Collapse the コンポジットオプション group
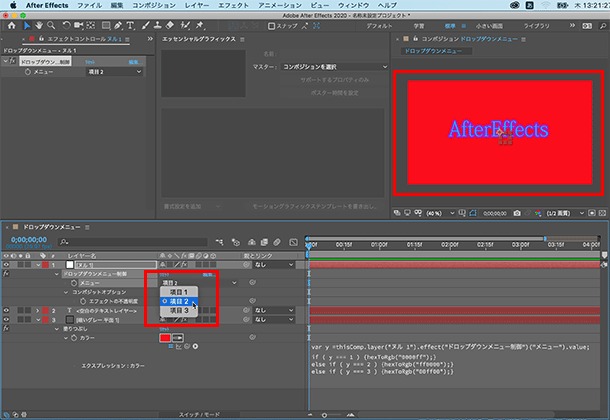 click(x=66, y=292)
